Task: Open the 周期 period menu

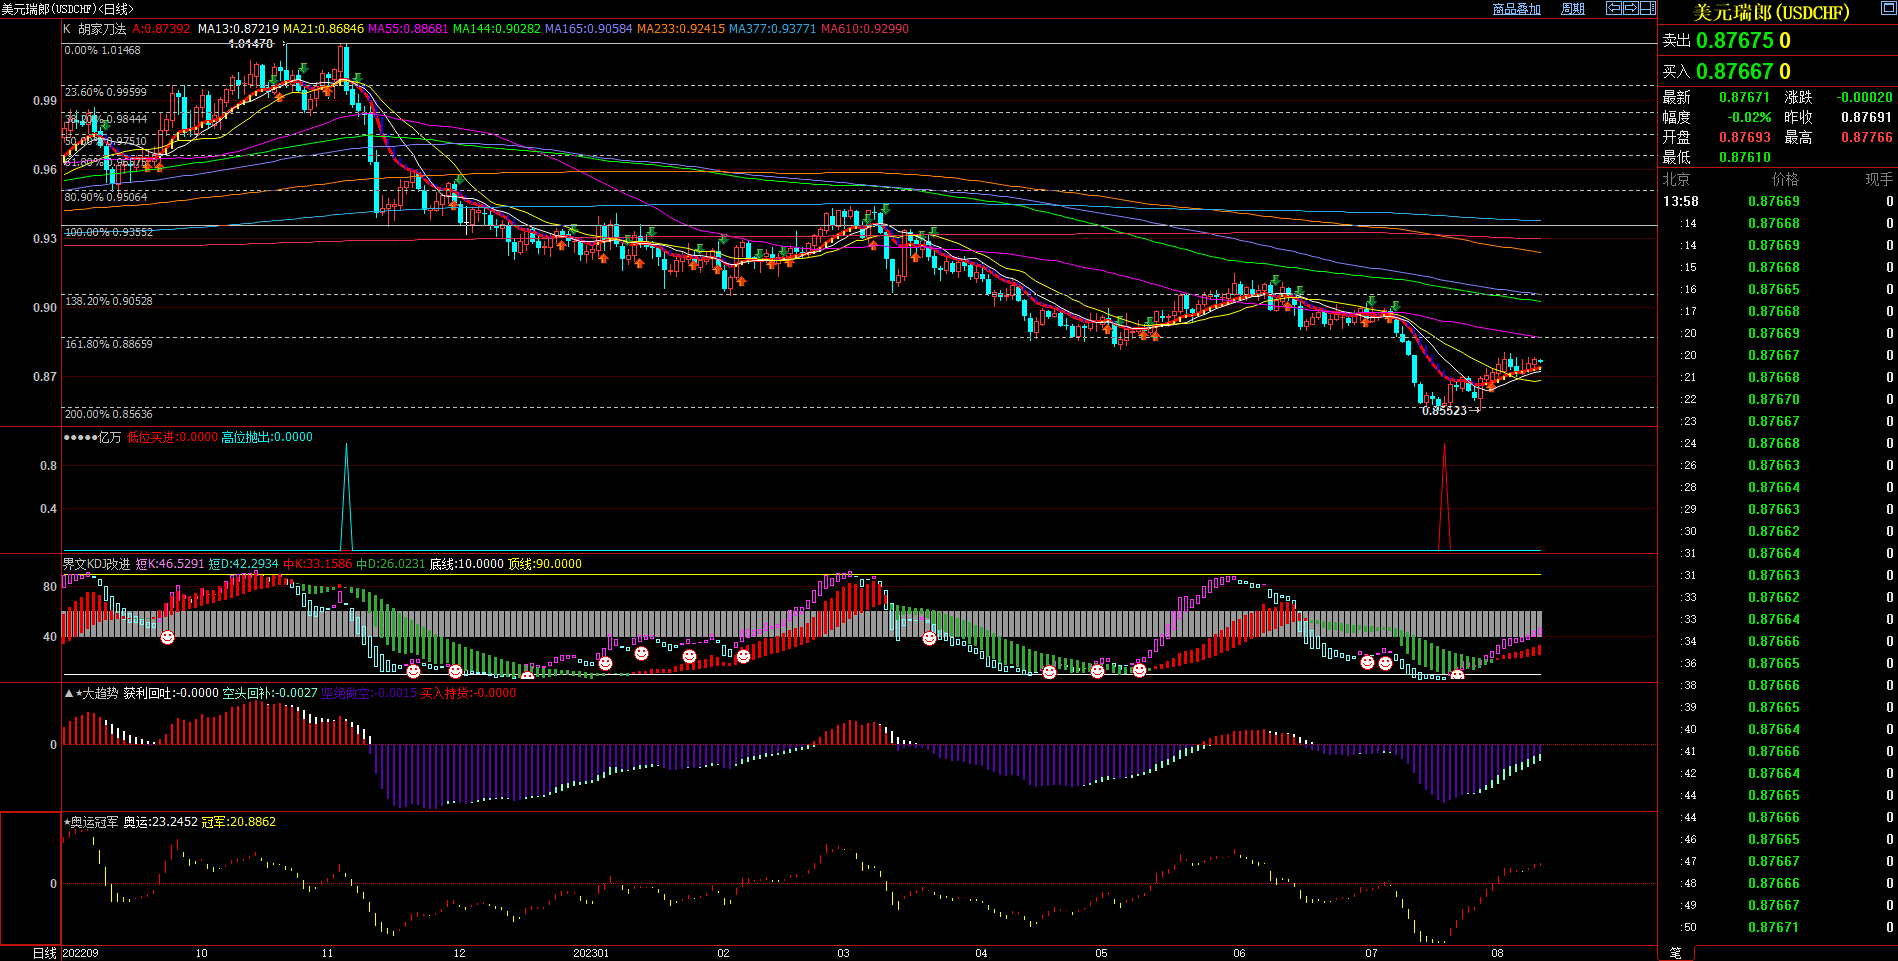Action: click(1573, 9)
